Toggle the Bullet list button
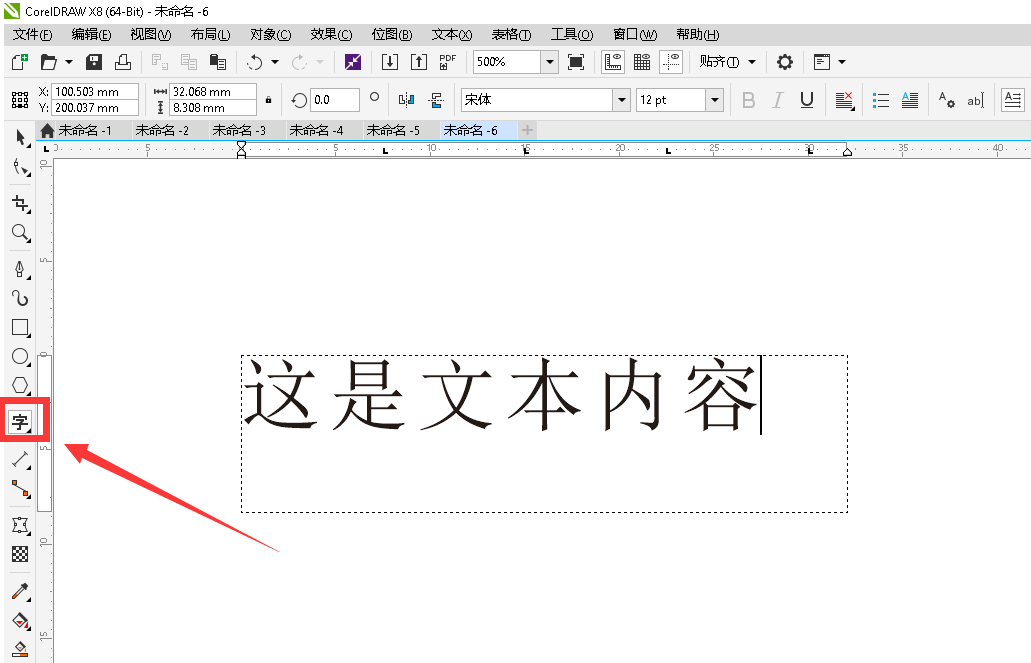This screenshot has width=1031, height=663. [x=880, y=100]
